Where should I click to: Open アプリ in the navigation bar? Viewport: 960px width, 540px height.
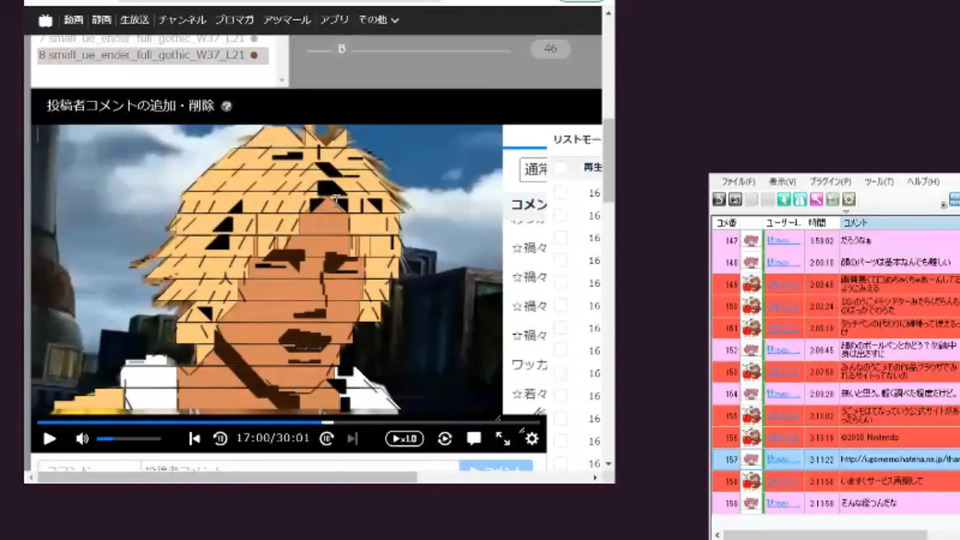[334, 20]
